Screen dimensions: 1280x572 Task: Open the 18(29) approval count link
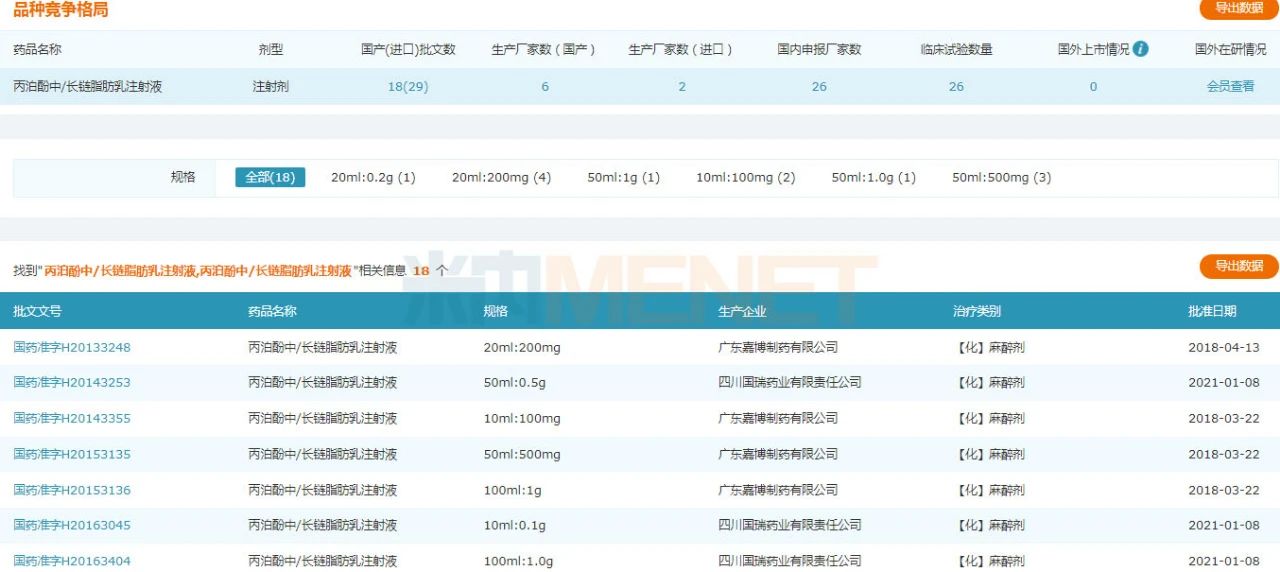[x=408, y=87]
